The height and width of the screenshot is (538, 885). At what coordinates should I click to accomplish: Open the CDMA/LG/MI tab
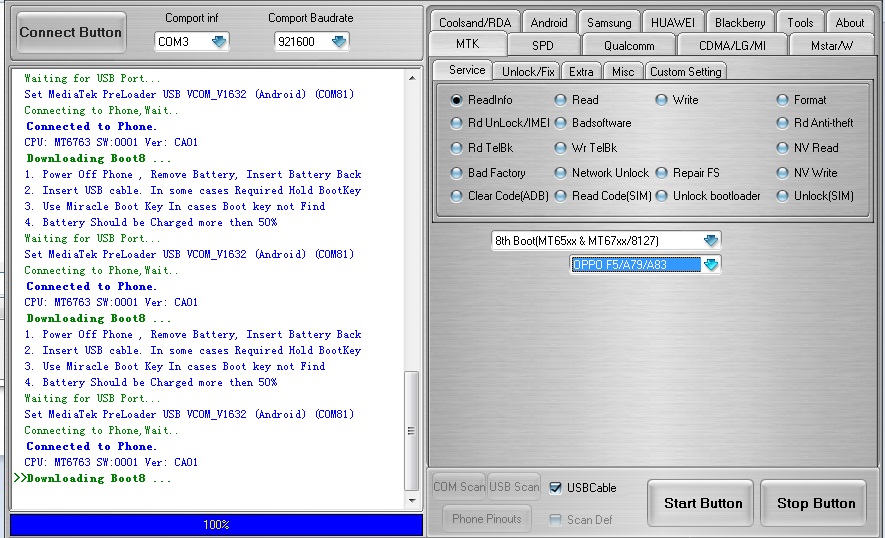pyautogui.click(x=732, y=45)
